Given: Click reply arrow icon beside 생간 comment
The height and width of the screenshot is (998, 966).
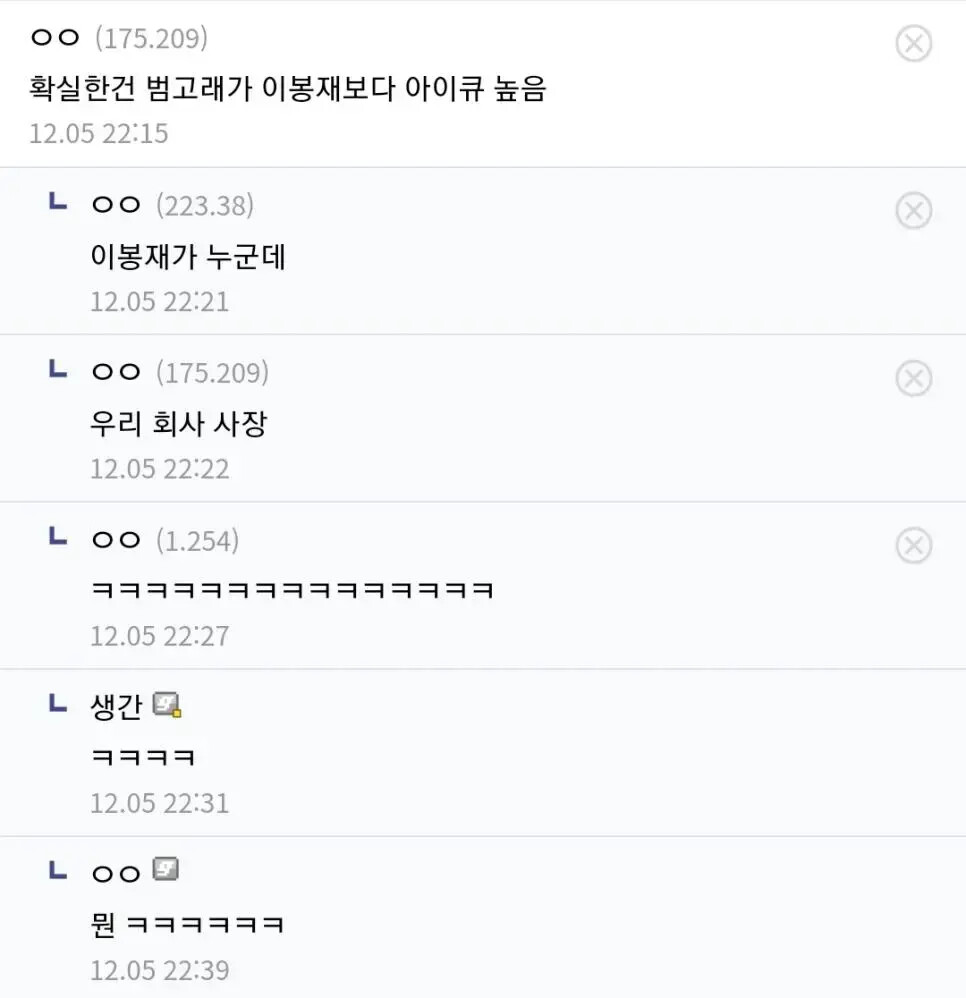Looking at the screenshot, I should (x=58, y=706).
